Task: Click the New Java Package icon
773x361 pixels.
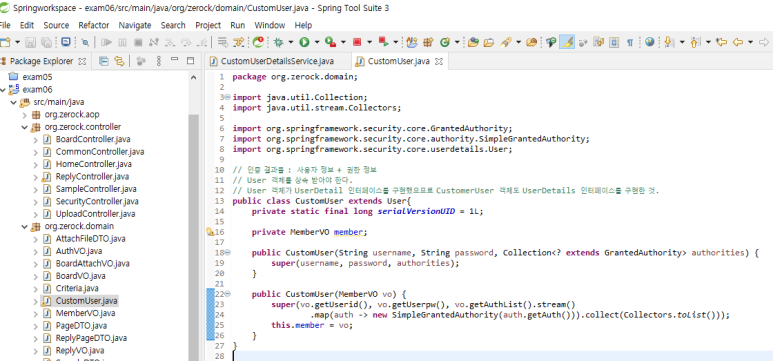Action: click(428, 42)
